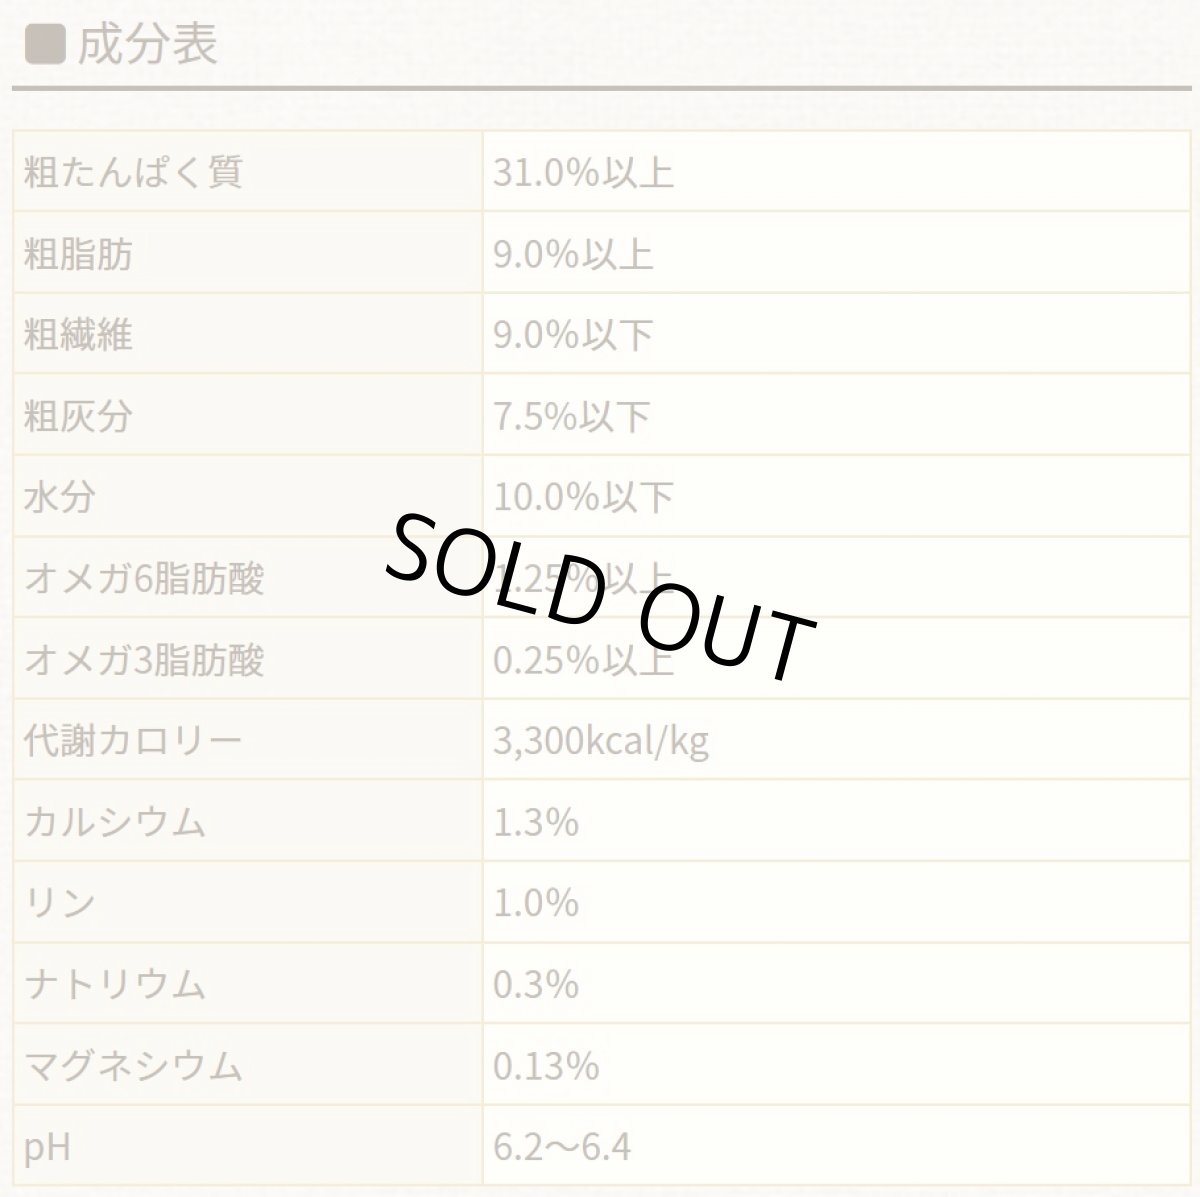Screen dimensions: 1200x1197
Task: Select the 粗たんぱく質 row label
Action: tap(132, 172)
